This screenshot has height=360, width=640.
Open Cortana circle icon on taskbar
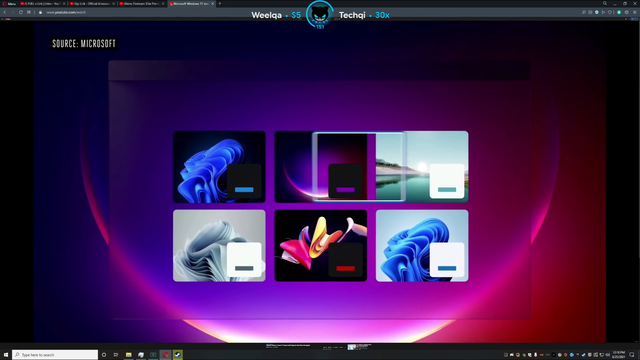point(104,355)
